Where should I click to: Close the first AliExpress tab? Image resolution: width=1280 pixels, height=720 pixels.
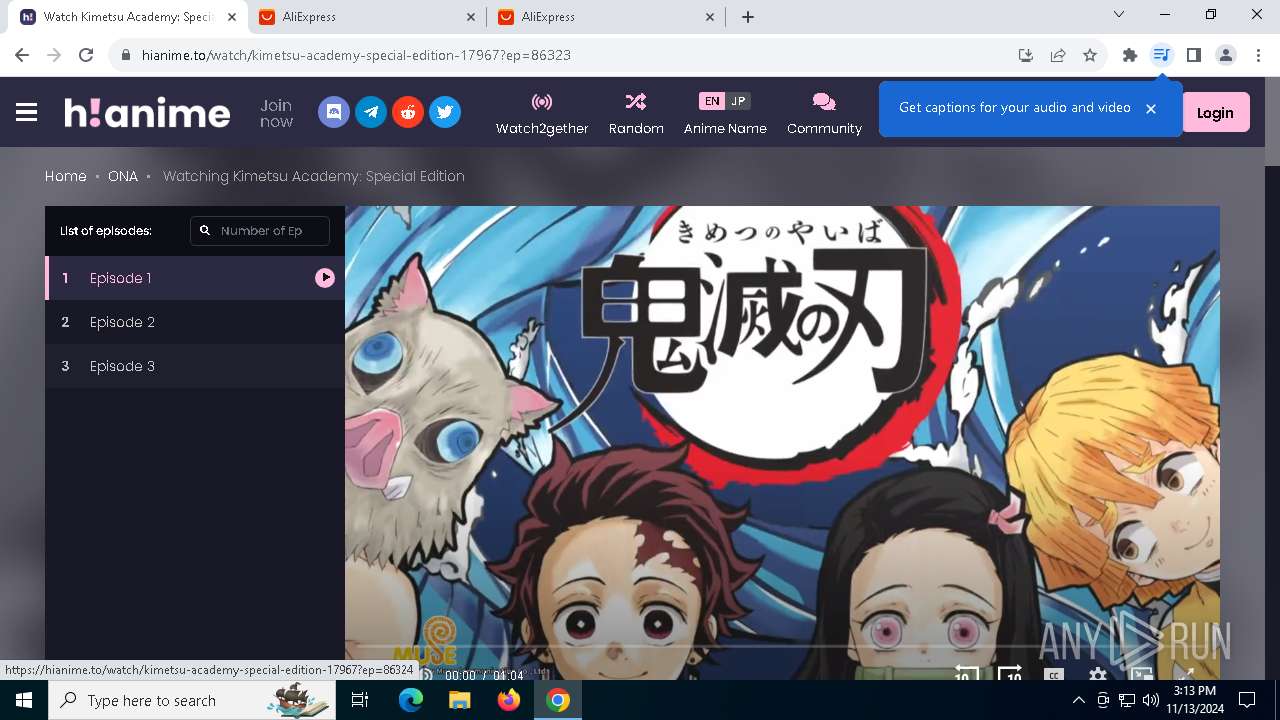[472, 17]
